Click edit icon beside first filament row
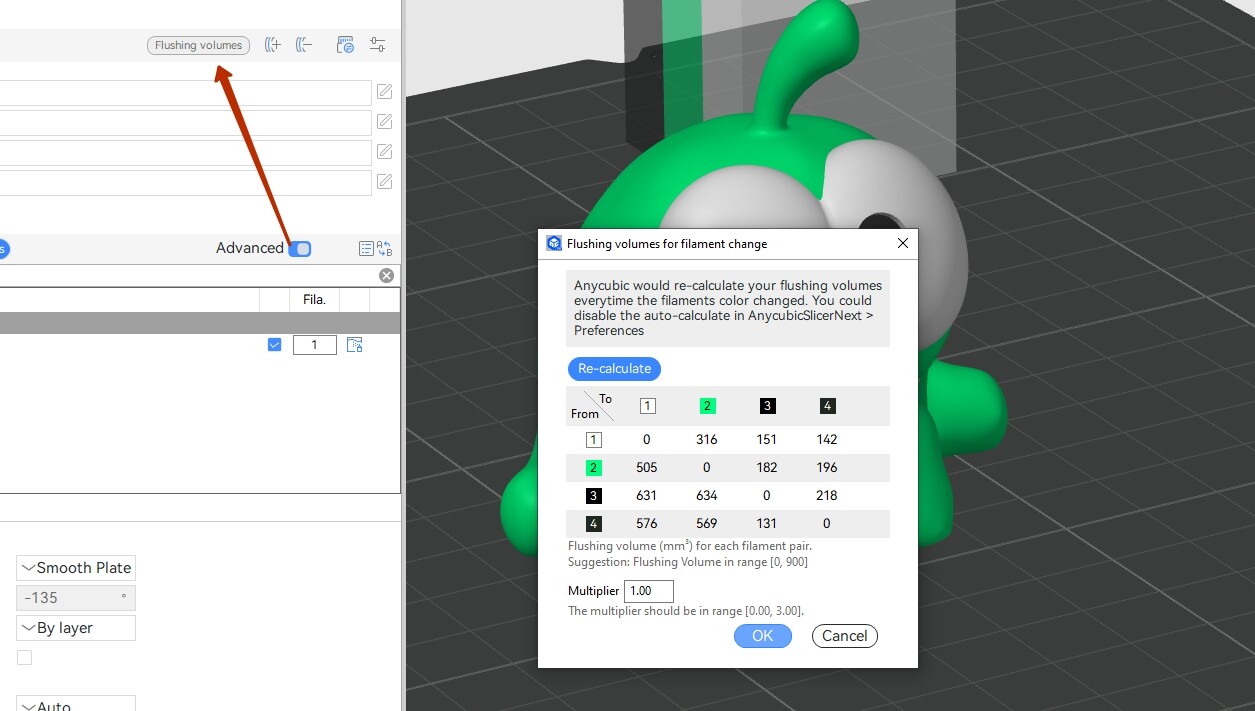1255x711 pixels. (384, 92)
